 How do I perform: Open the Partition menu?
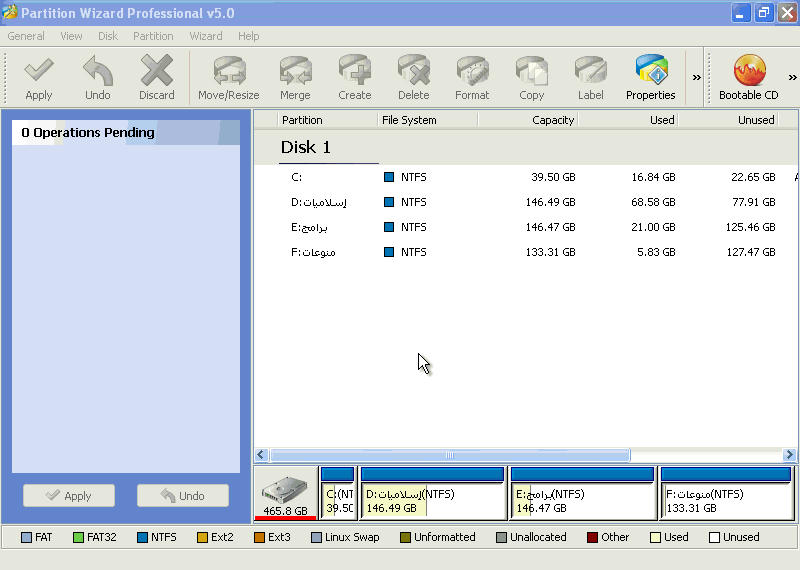[153, 36]
